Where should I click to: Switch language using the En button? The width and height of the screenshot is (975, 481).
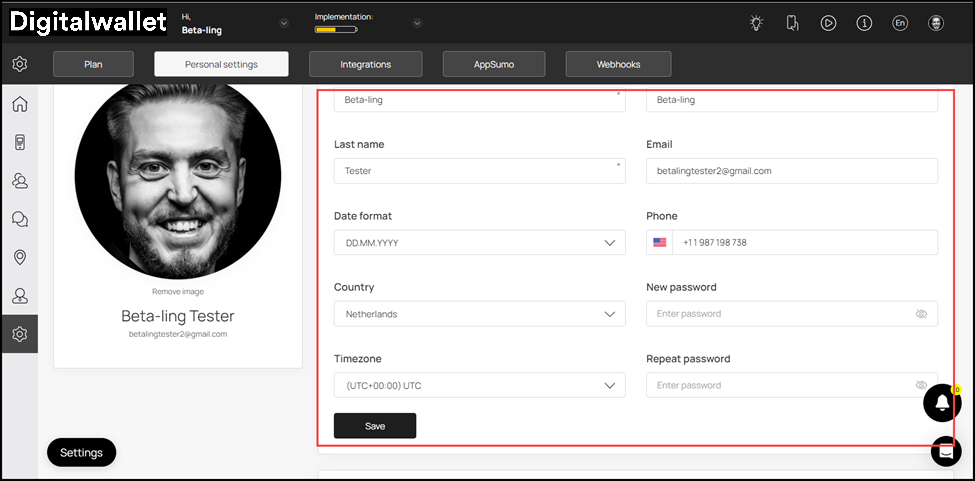coord(900,23)
